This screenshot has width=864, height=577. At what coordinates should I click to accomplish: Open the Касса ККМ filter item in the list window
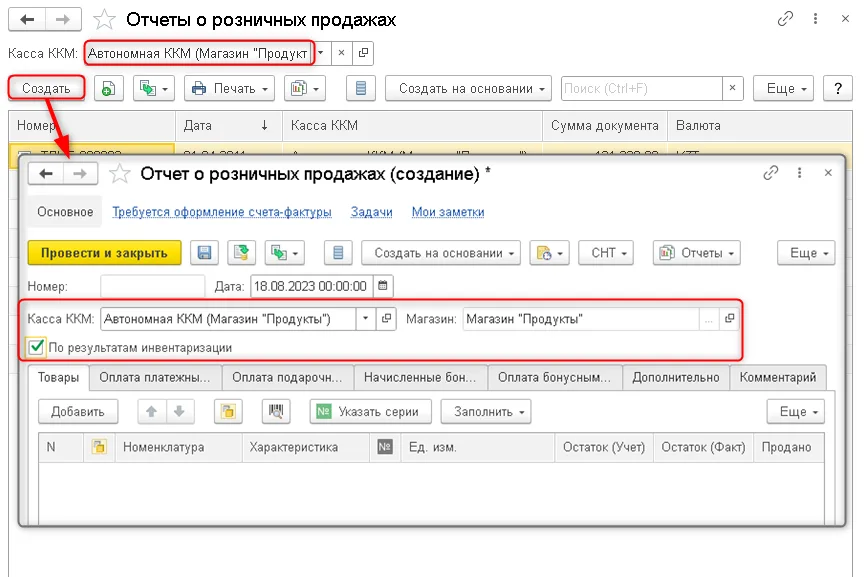coord(363,53)
